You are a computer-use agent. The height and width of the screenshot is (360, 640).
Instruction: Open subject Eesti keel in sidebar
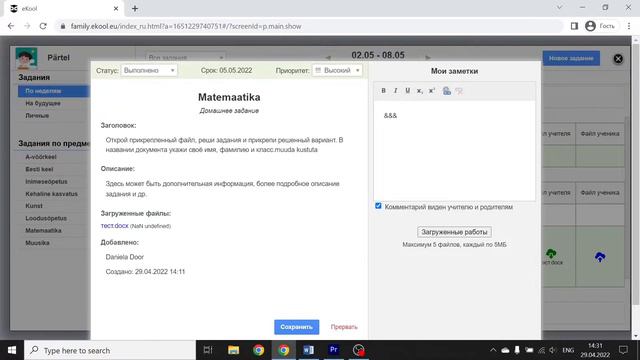pyautogui.click(x=39, y=169)
